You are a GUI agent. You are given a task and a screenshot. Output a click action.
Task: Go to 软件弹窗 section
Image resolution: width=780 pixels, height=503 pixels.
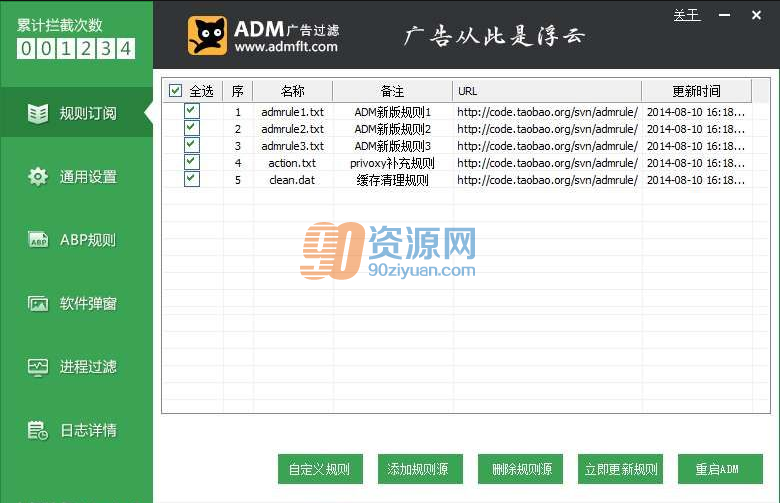pyautogui.click(x=77, y=303)
